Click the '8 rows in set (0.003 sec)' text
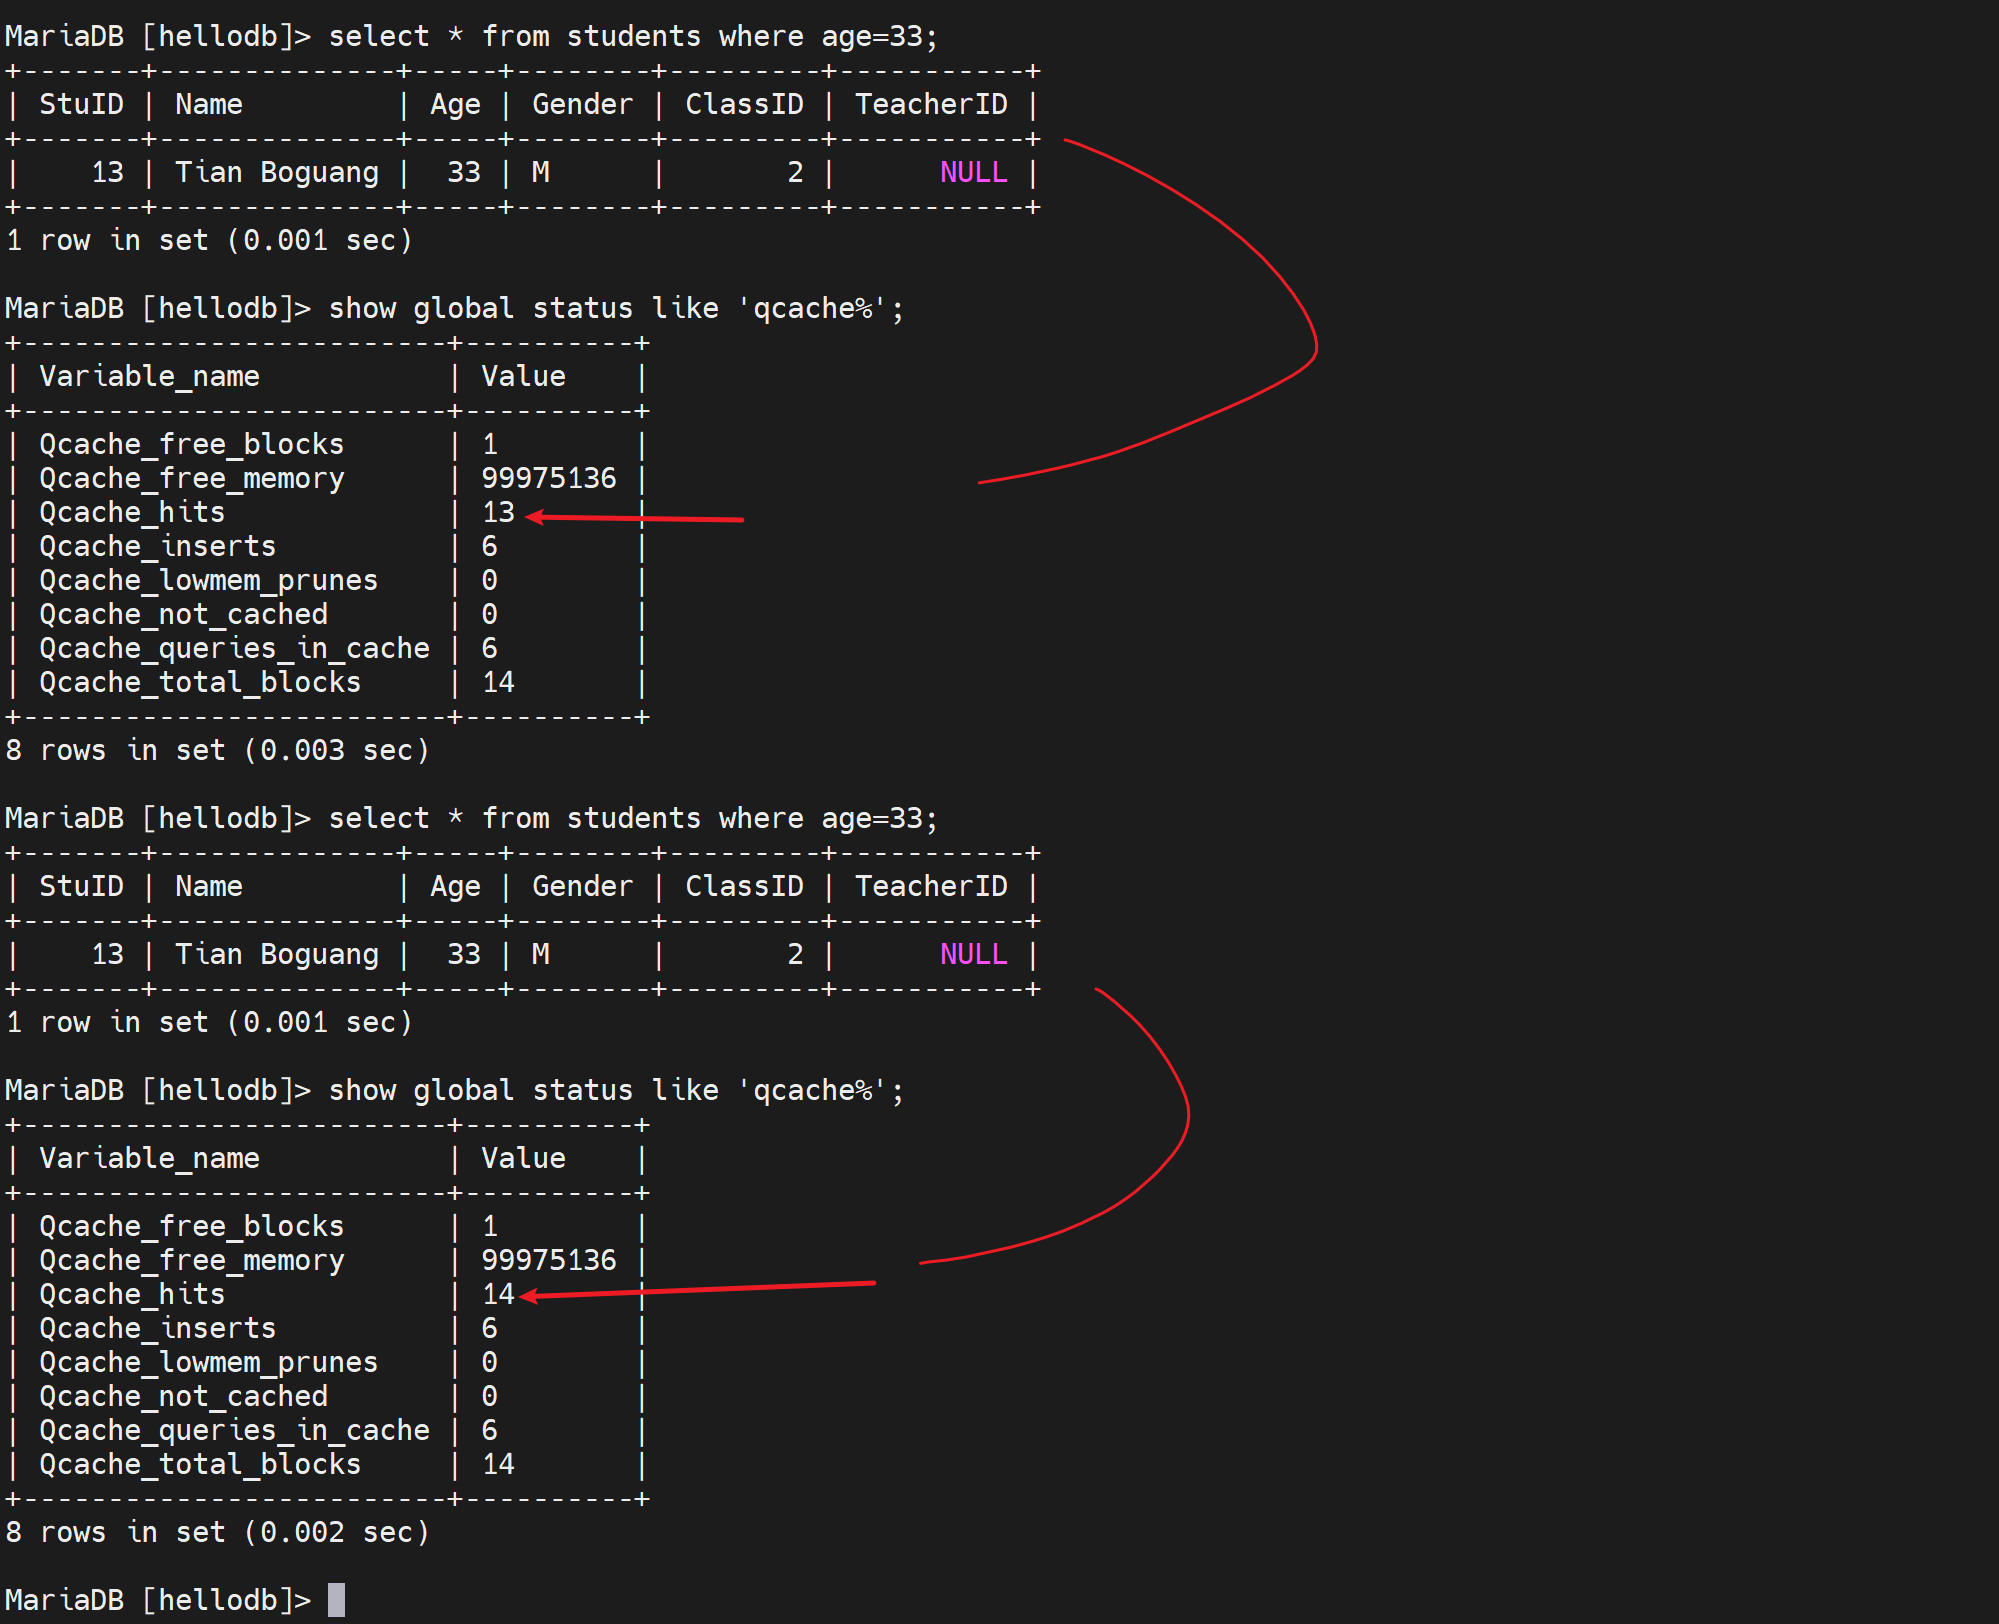The width and height of the screenshot is (1999, 1624). 217,750
